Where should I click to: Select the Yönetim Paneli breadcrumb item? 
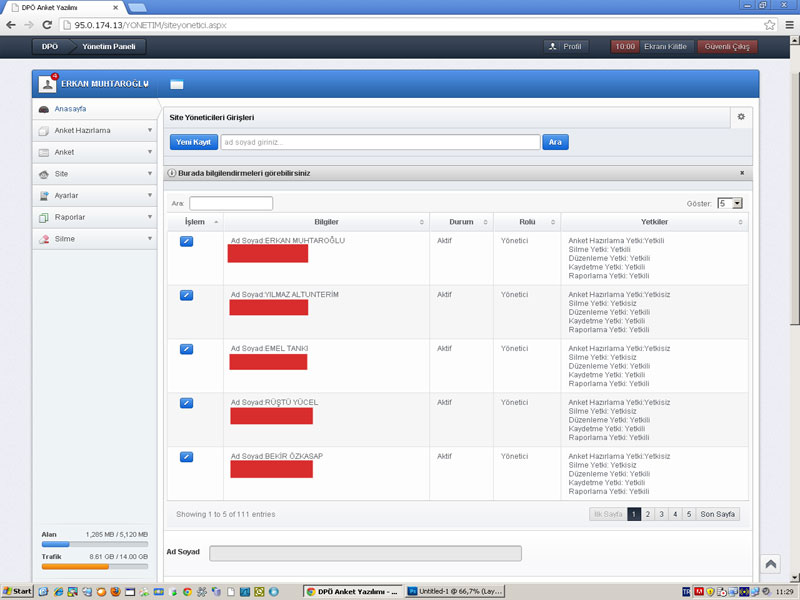109,46
